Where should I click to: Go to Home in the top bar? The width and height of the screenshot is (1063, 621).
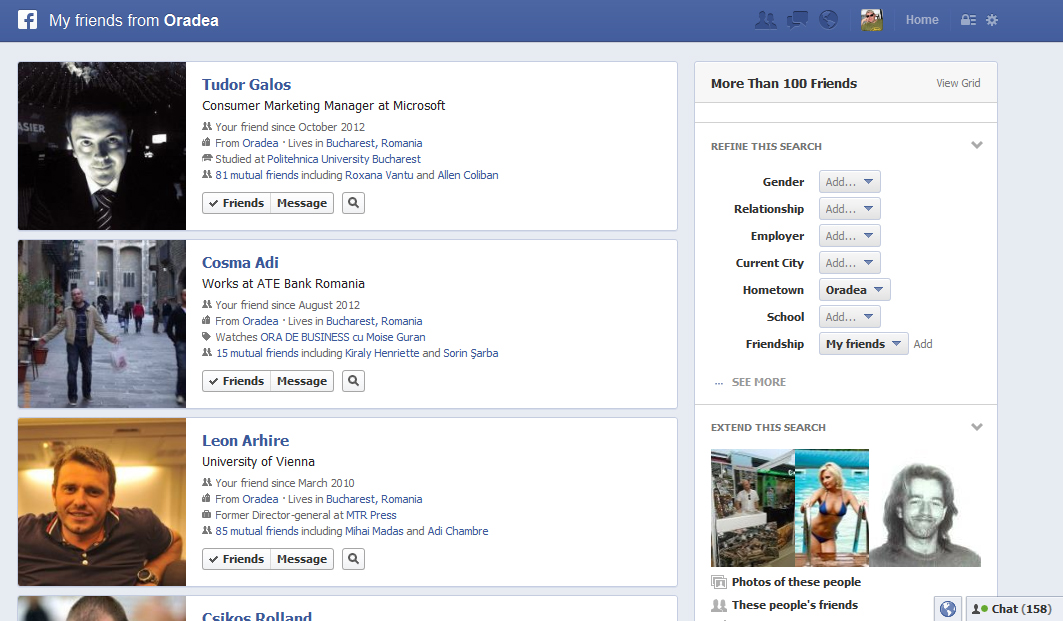pos(922,20)
